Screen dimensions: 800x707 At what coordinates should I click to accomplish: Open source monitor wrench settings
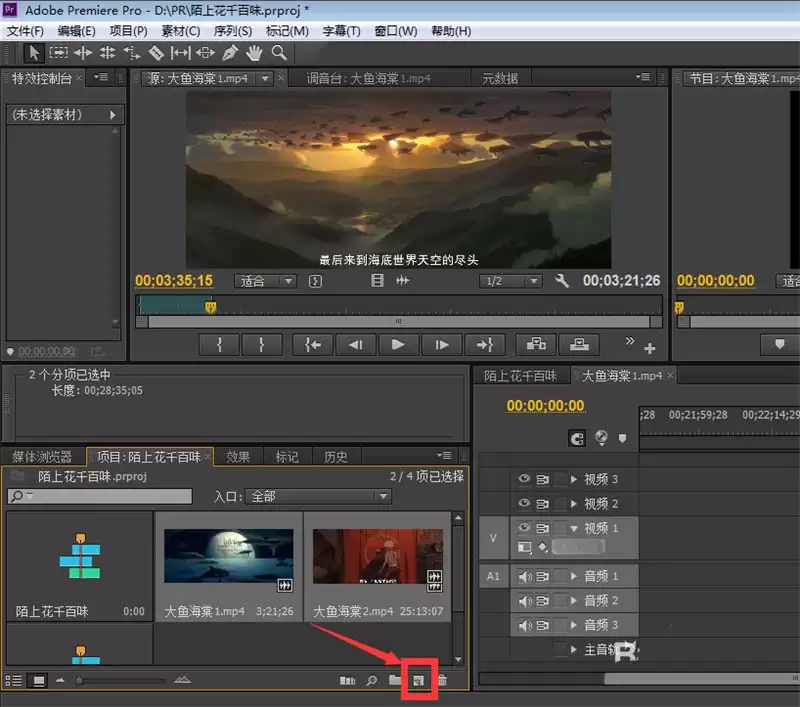click(x=562, y=281)
